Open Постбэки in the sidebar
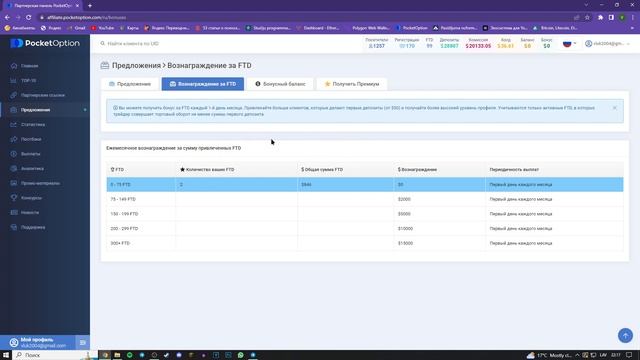Image resolution: width=640 pixels, height=360 pixels. [31, 139]
